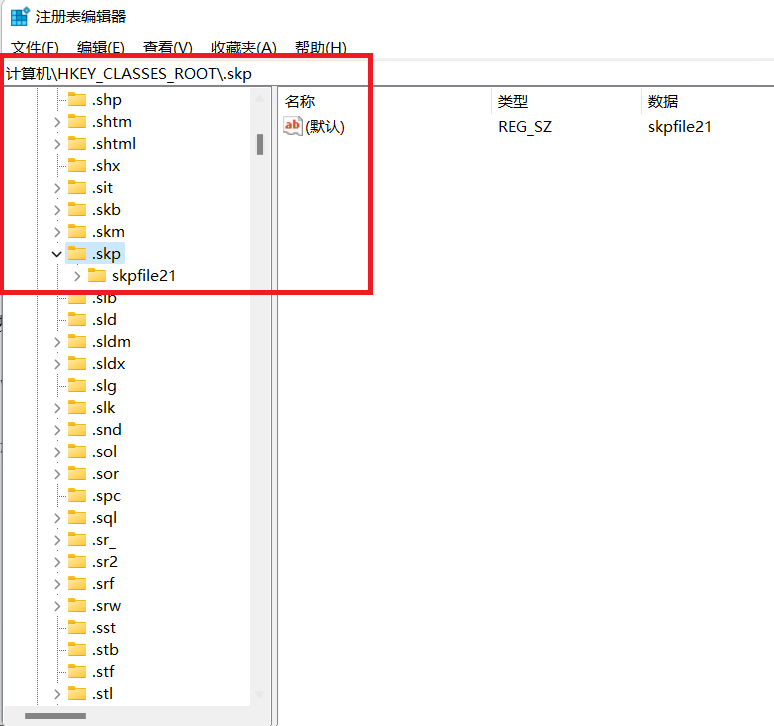Screen dimensions: 774x726
Task: Select the .sql folder icon
Action: point(77,518)
